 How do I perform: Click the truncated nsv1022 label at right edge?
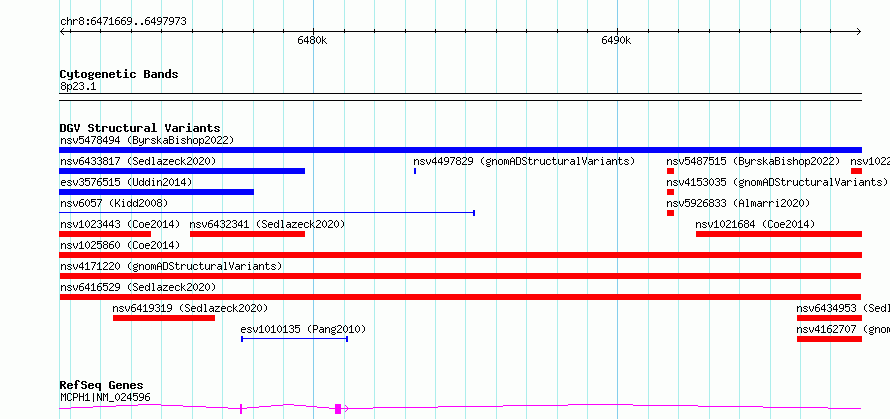coord(870,161)
